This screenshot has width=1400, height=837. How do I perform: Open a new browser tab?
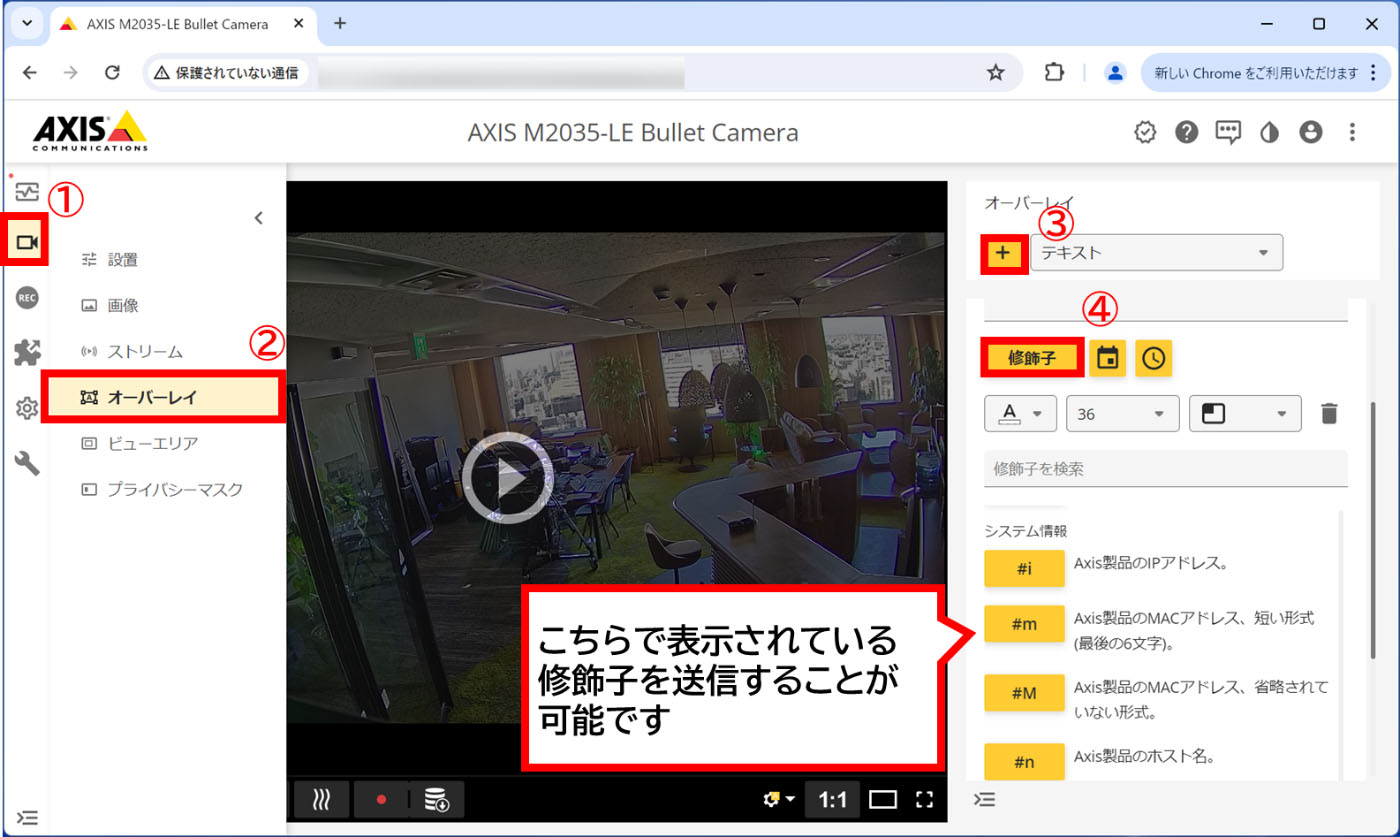pos(340,23)
